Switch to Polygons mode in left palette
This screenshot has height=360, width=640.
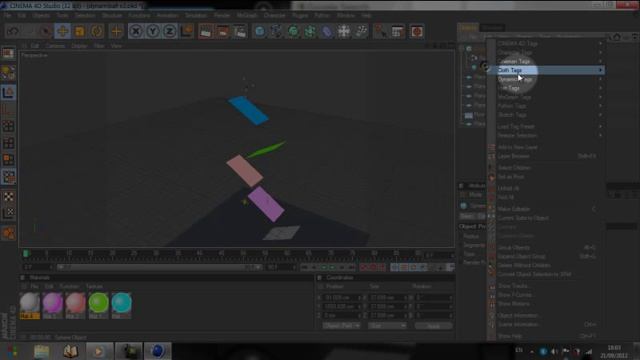click(8, 159)
